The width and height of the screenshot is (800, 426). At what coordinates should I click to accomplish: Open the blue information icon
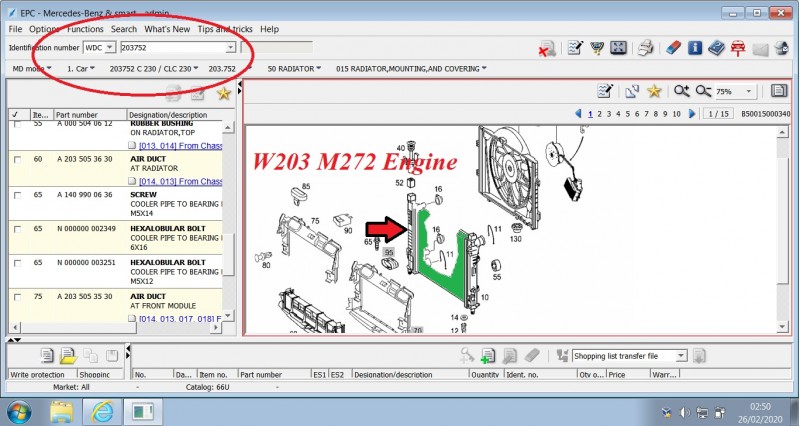tap(694, 48)
